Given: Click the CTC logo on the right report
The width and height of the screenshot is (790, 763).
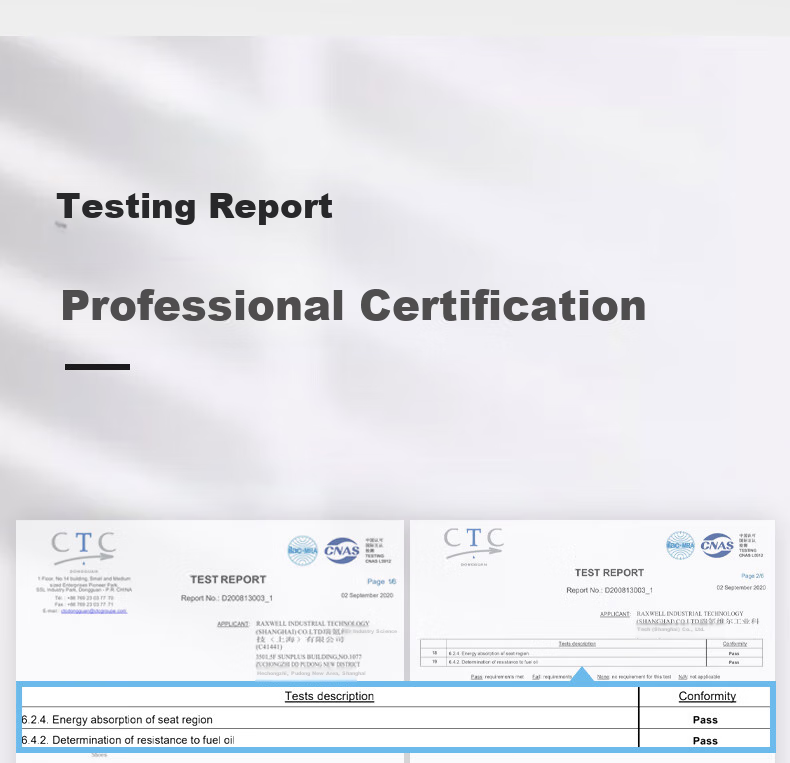Looking at the screenshot, I should 474,543.
